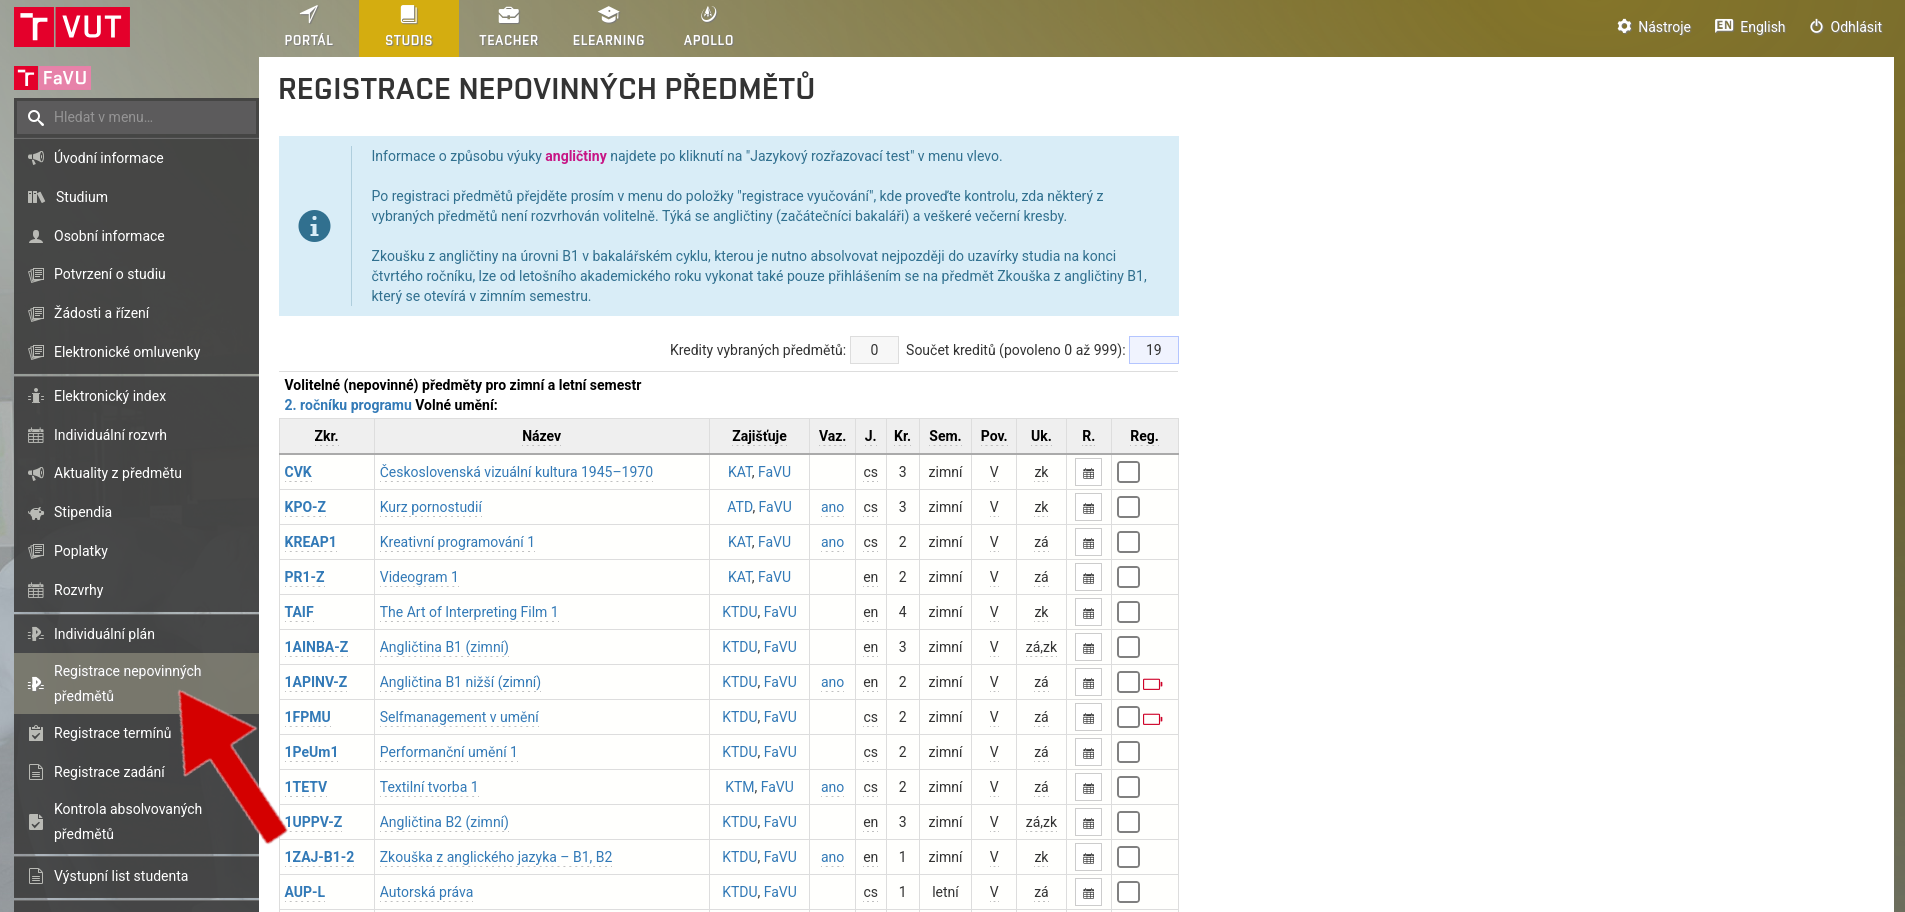Click the red icon beside 1FPMU checkbox

click(x=1153, y=719)
